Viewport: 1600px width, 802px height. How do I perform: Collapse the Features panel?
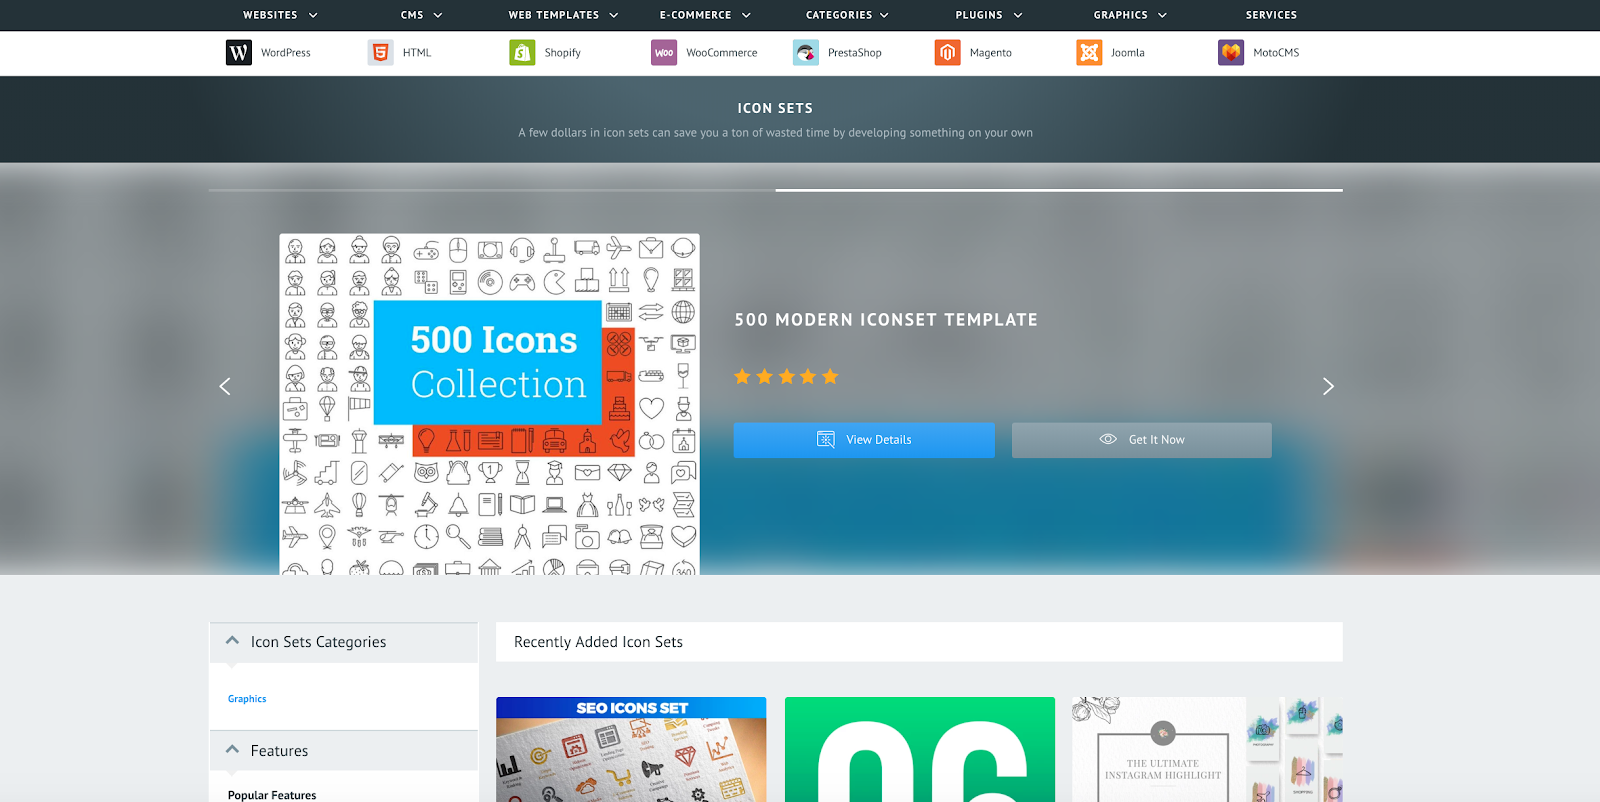(233, 750)
